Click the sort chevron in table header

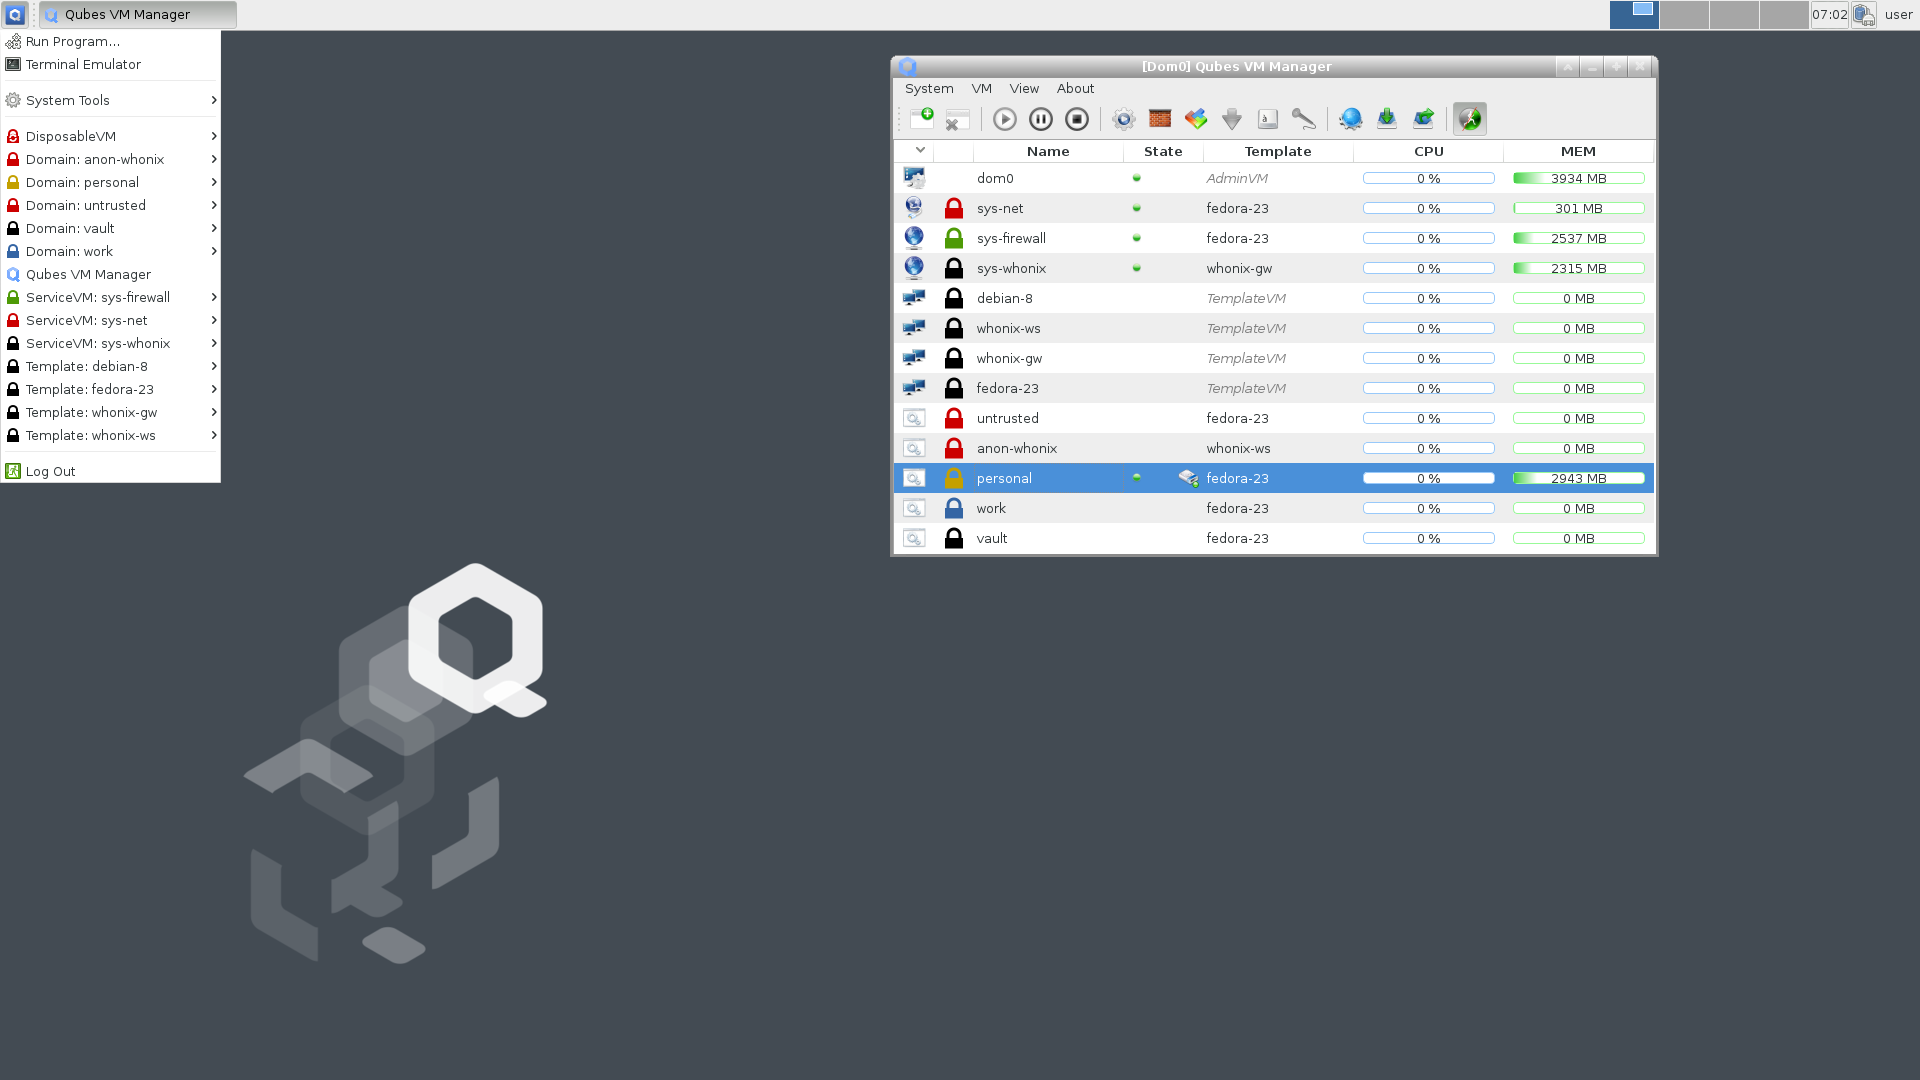click(x=920, y=151)
